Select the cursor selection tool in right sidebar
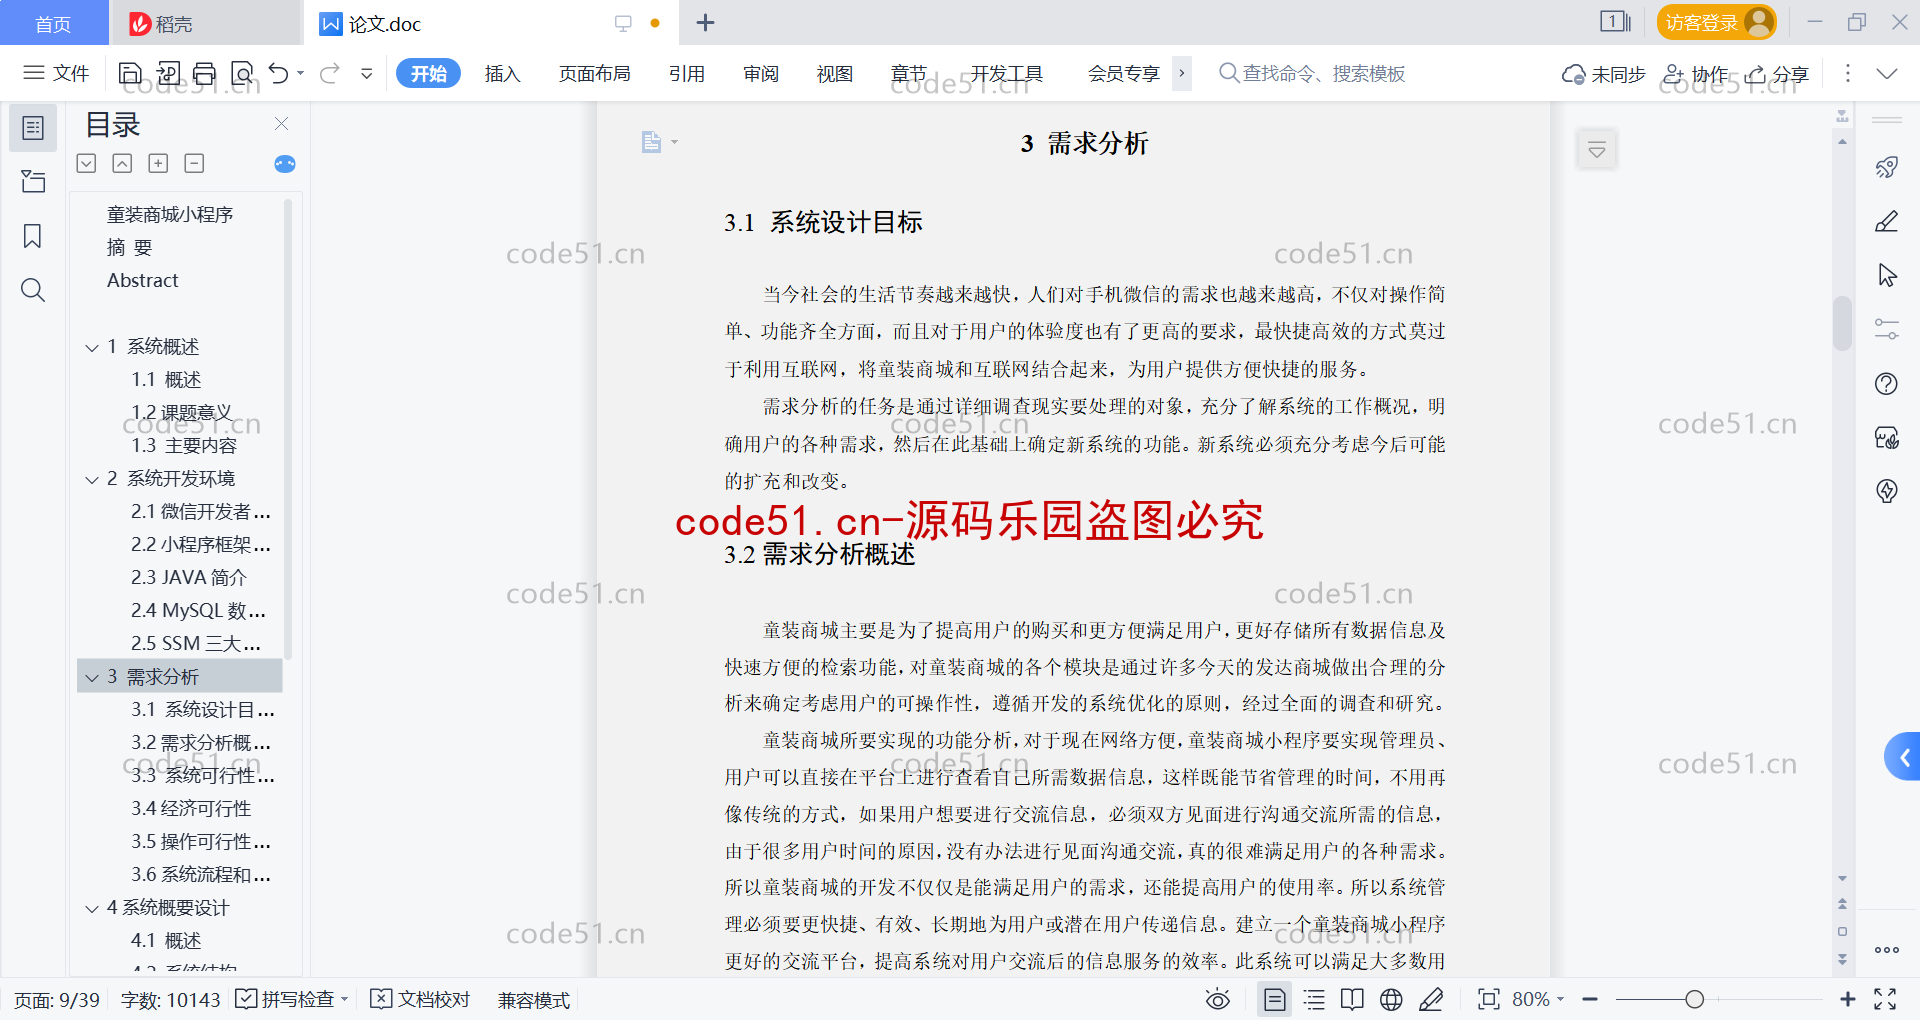Image resolution: width=1920 pixels, height=1020 pixels. [x=1887, y=275]
